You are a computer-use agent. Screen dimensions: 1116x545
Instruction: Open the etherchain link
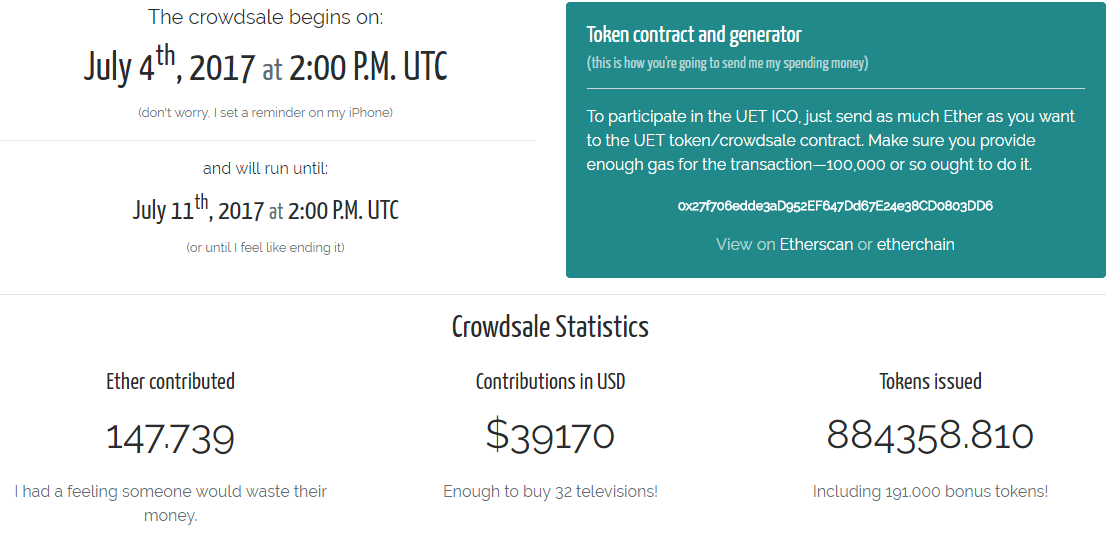(915, 244)
